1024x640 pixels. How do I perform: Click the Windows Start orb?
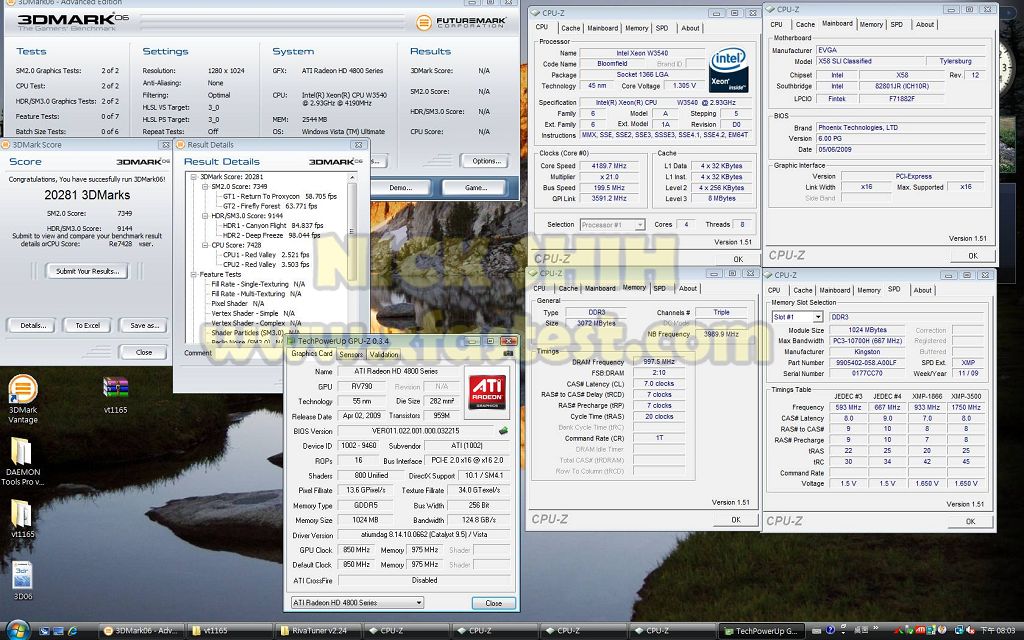17,630
